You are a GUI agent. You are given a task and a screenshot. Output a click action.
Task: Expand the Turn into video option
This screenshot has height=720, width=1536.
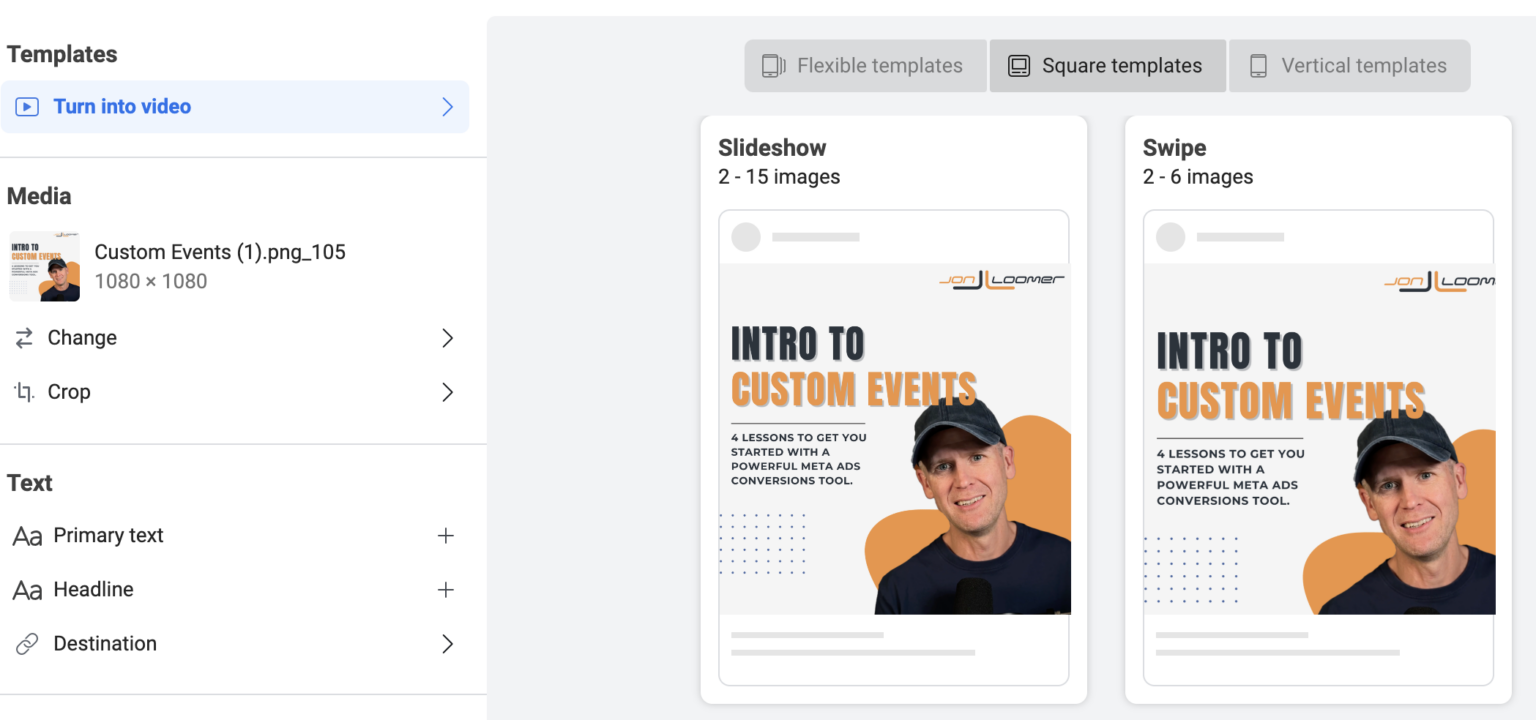point(447,107)
